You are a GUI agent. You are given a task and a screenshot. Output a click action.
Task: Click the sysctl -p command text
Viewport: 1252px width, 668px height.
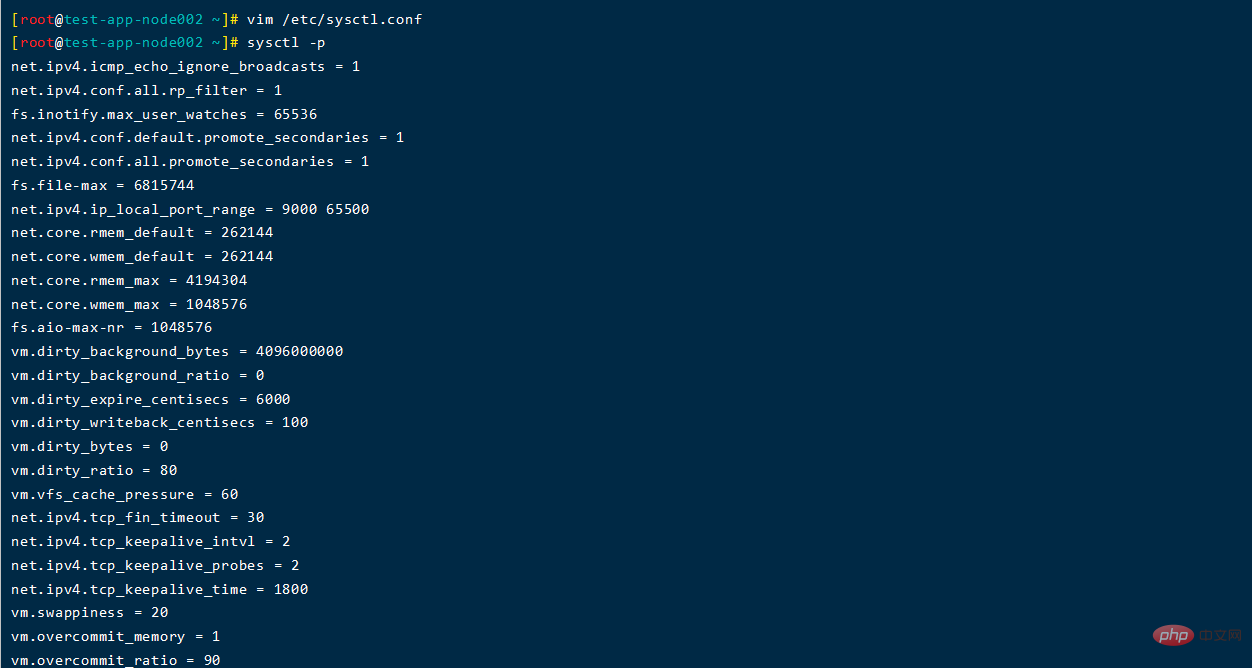point(286,43)
